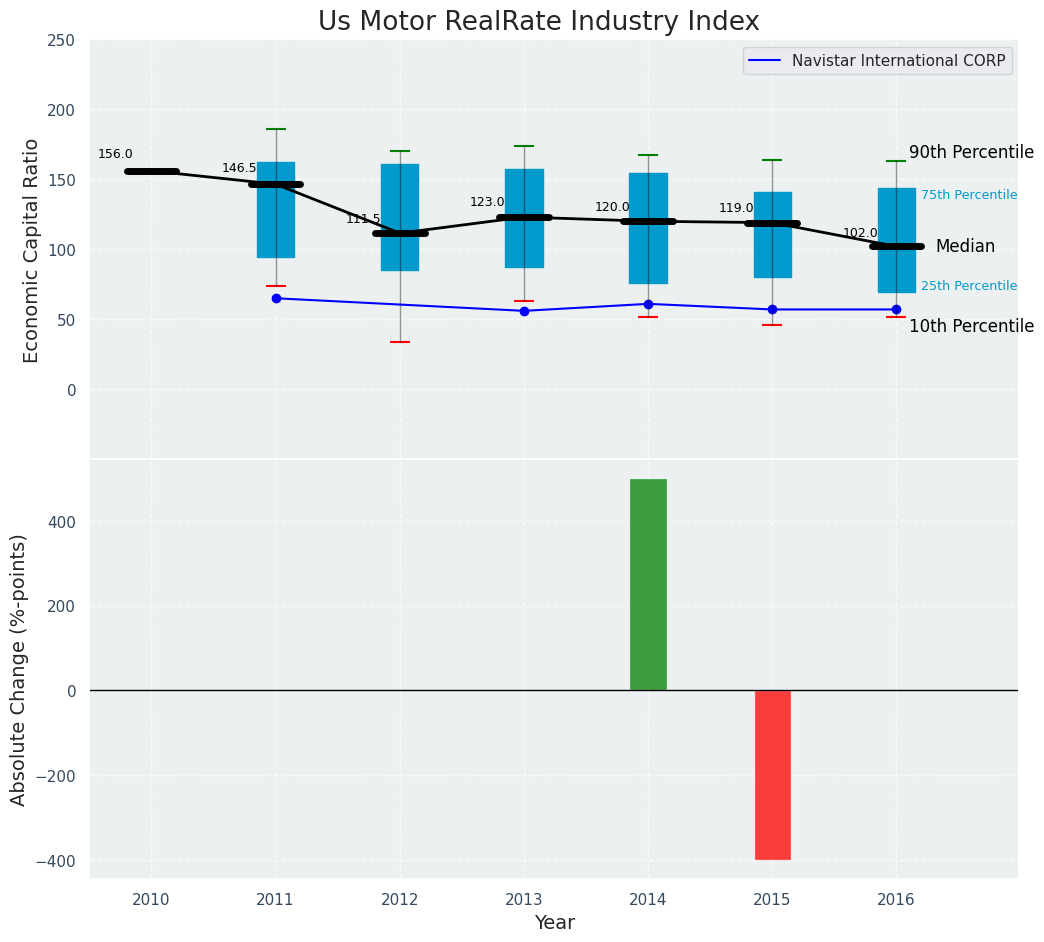Image resolution: width=1044 pixels, height=942 pixels.
Task: Click the Navistar data point for 2011
Action: [276, 298]
